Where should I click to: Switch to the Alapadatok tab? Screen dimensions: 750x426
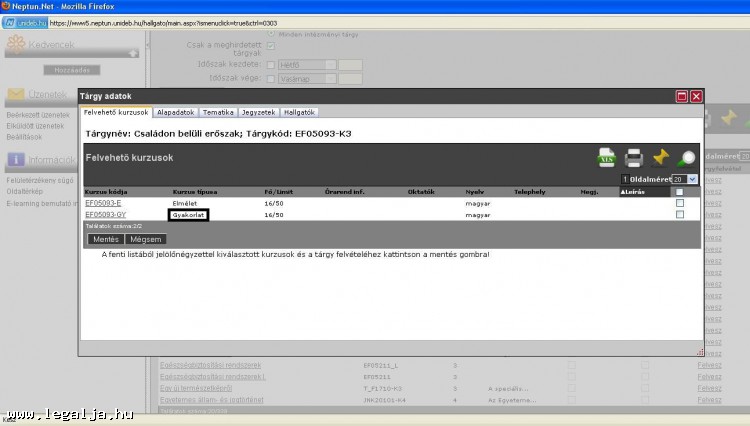coord(175,112)
